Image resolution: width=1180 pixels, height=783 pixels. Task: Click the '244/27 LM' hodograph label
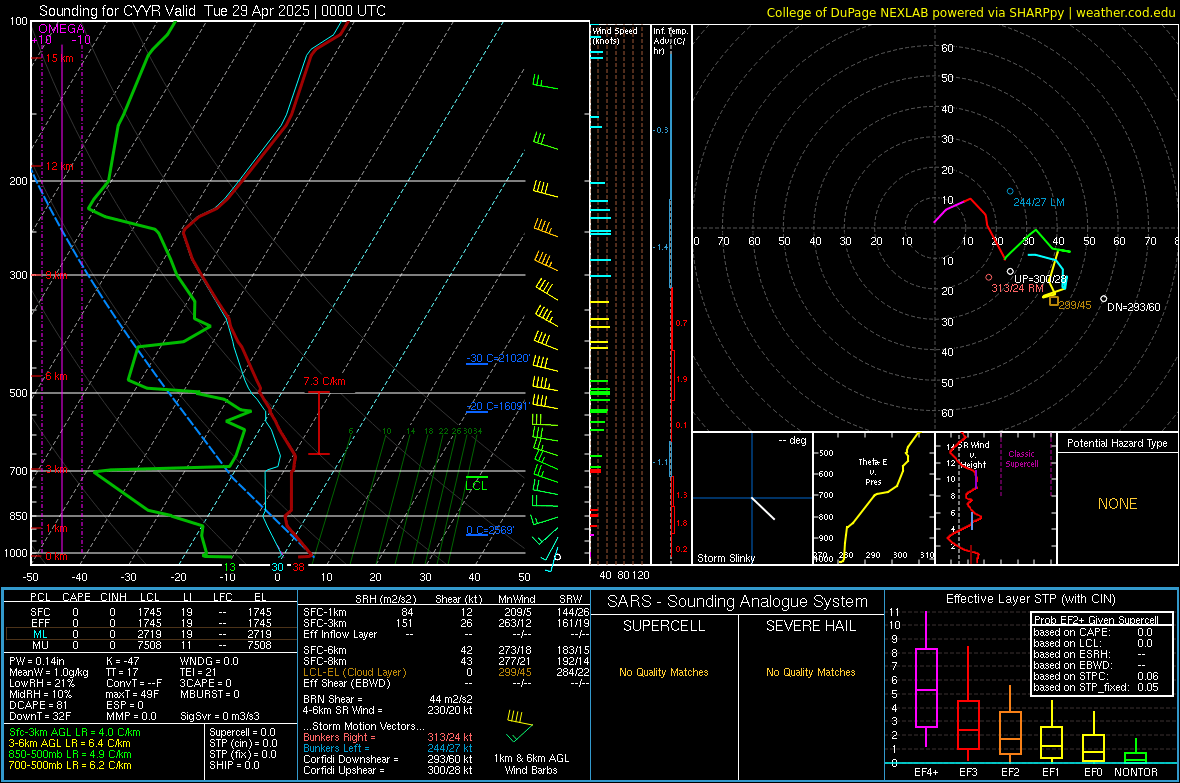pyautogui.click(x=1039, y=202)
